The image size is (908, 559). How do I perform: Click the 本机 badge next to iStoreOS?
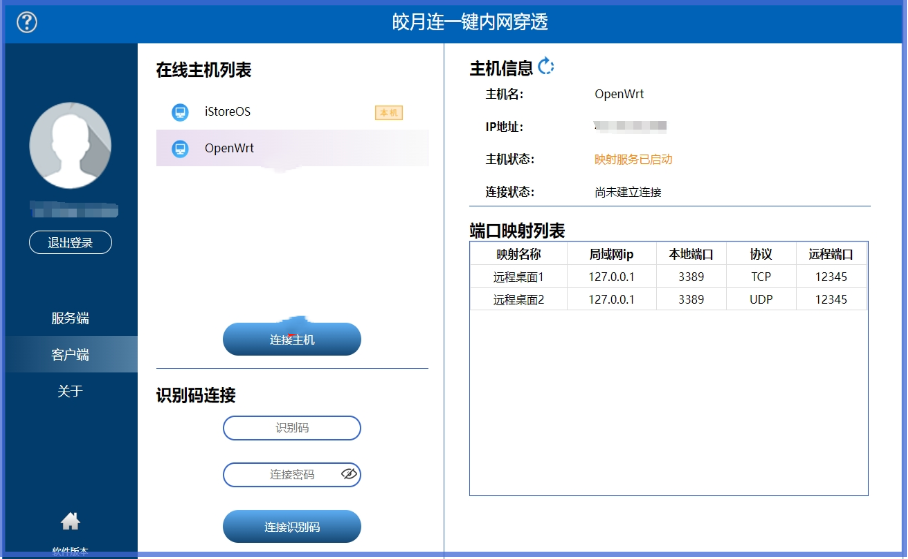coord(389,112)
